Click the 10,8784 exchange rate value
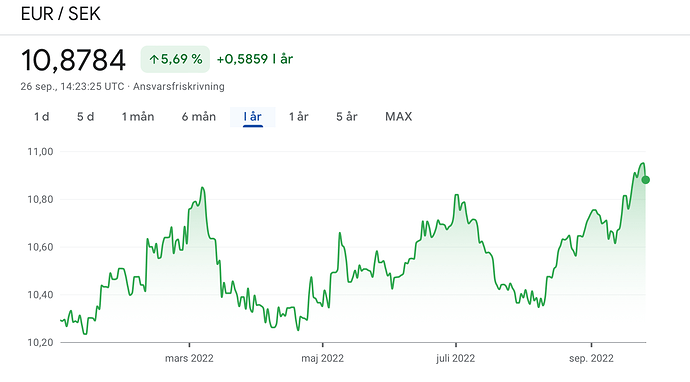Screen dimensions: 690x382 [x=73, y=60]
